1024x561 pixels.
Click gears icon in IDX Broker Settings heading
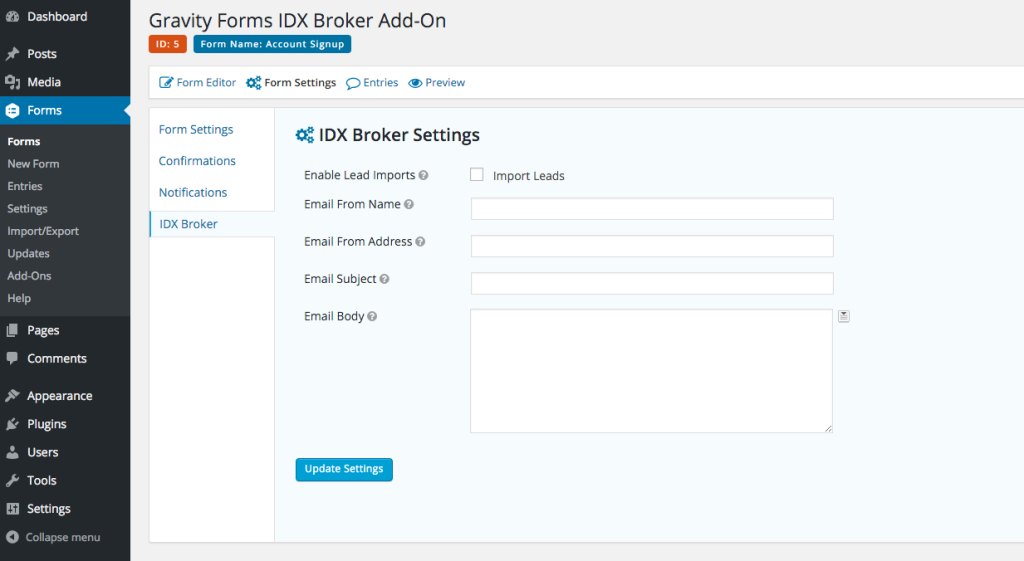point(305,135)
